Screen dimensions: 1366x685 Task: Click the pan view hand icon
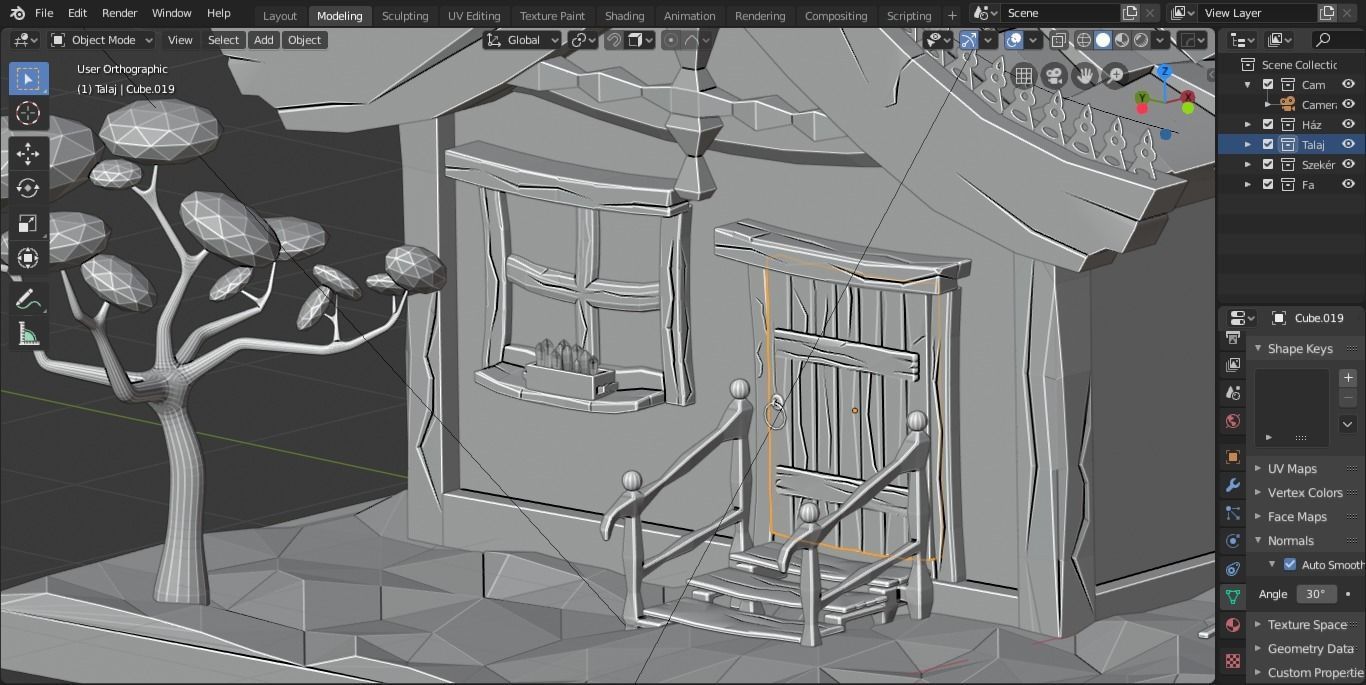click(x=1085, y=76)
